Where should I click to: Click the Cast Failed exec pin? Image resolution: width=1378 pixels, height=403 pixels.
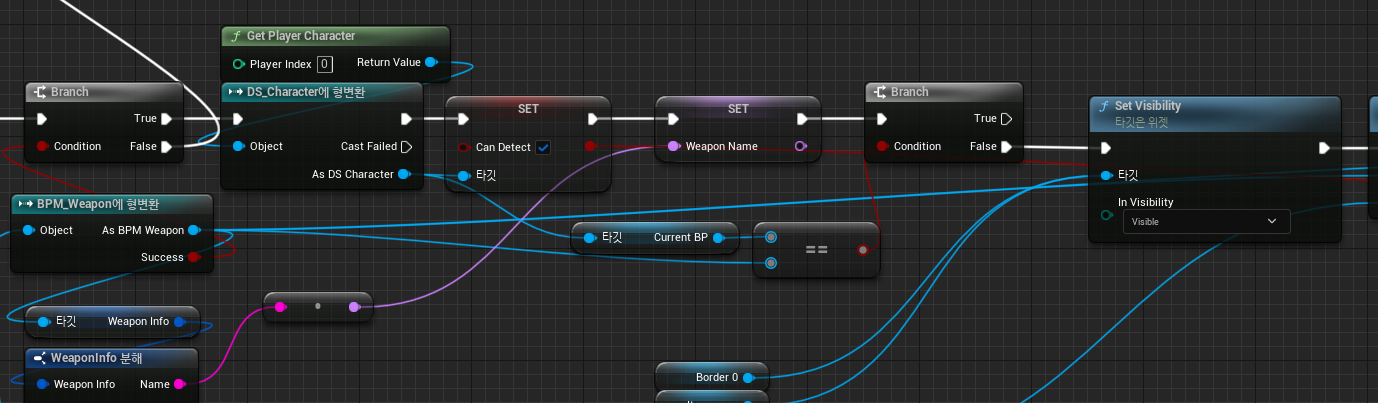406,146
